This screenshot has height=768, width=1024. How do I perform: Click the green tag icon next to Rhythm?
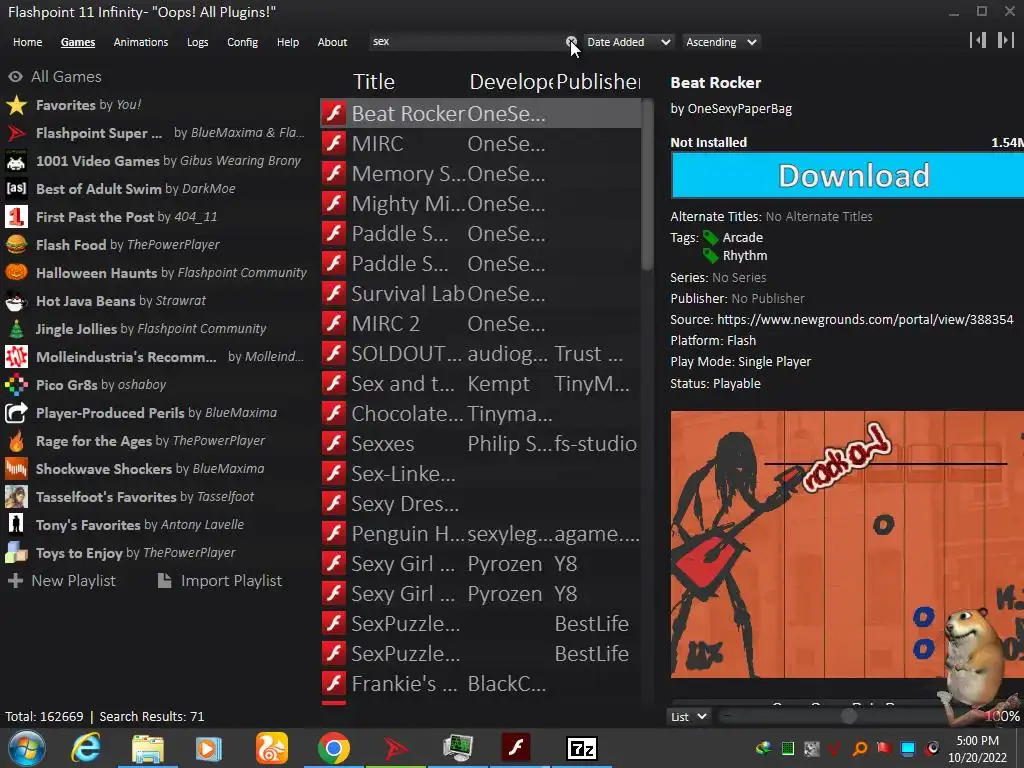point(711,256)
